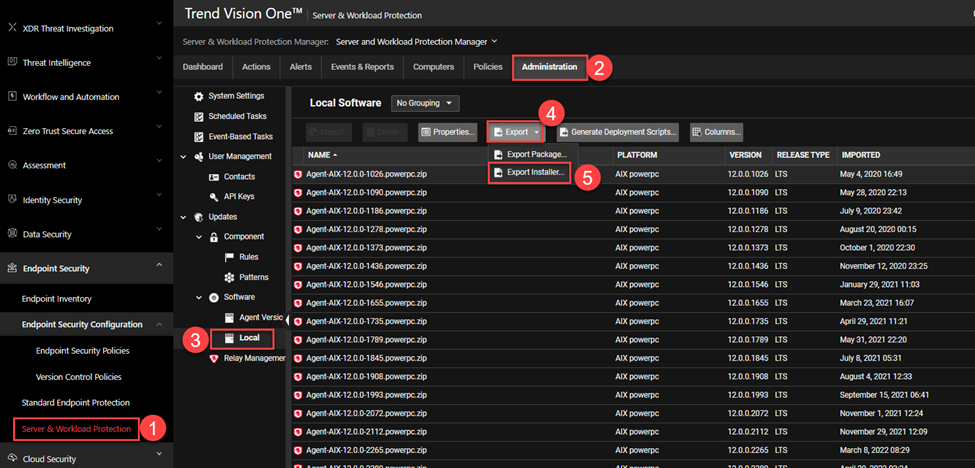Open Endpoint Inventory in sidebar
975x468 pixels.
point(57,299)
